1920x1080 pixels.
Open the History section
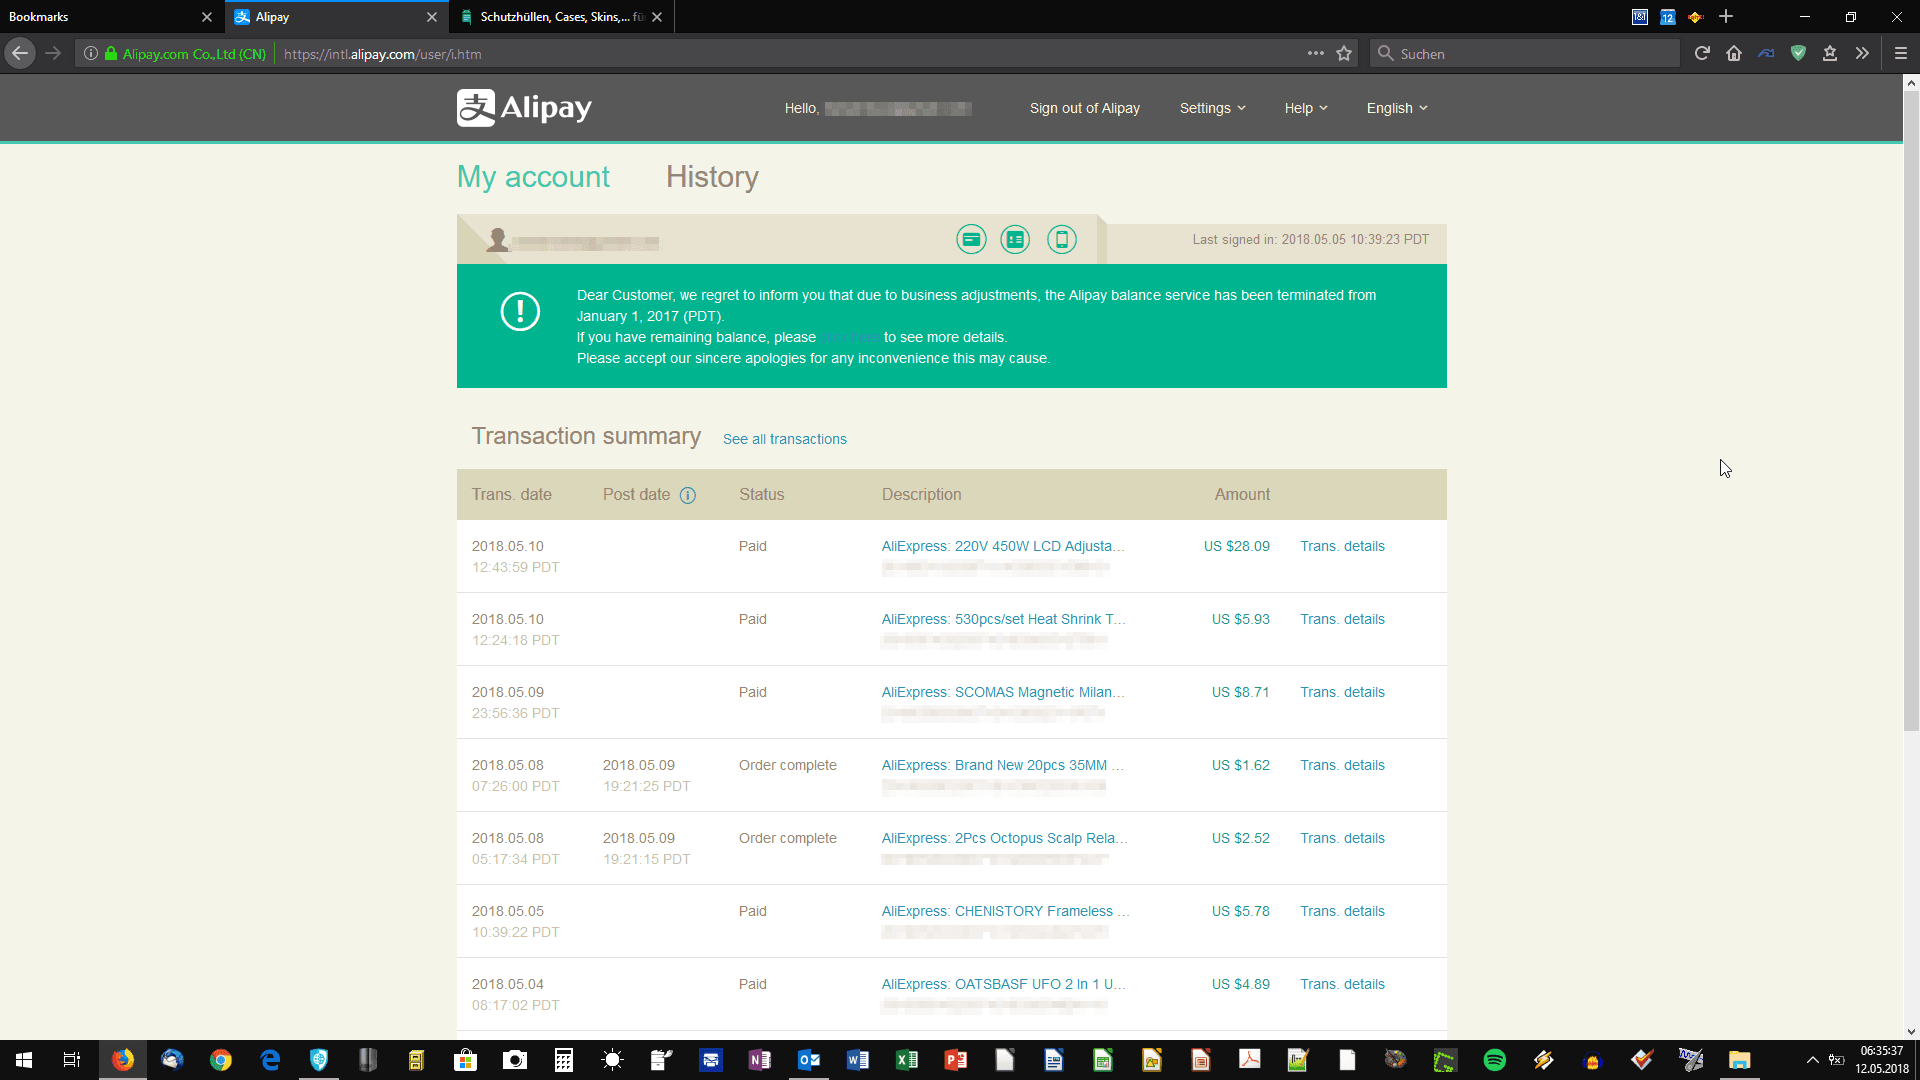712,177
